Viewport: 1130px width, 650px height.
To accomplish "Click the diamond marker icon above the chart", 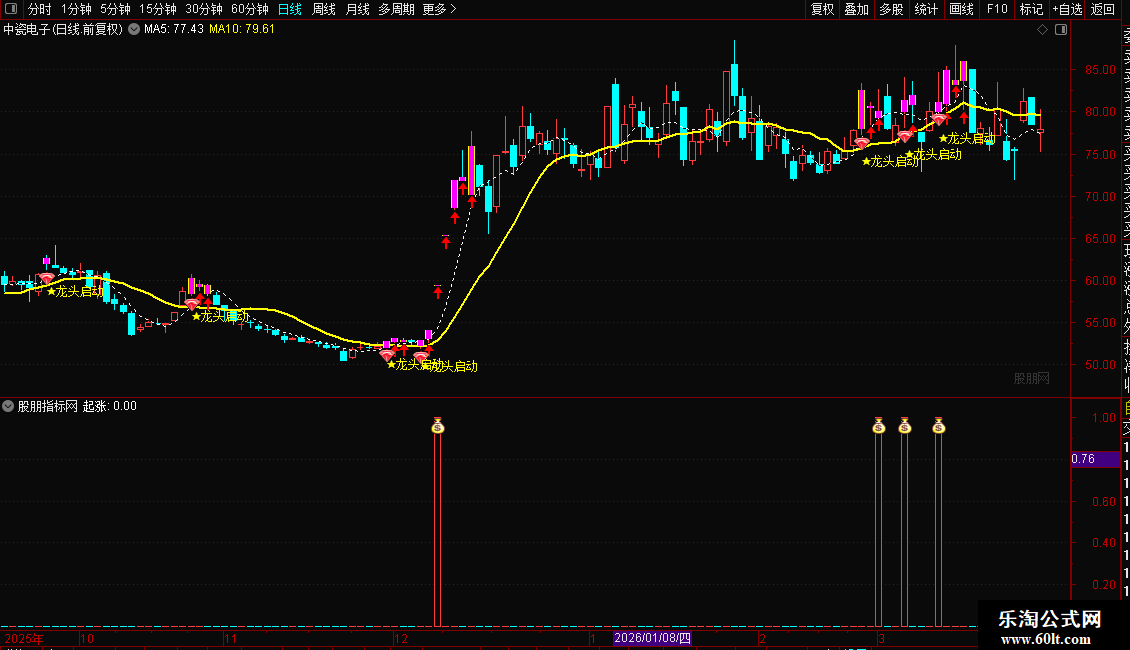I will tap(1042, 30).
